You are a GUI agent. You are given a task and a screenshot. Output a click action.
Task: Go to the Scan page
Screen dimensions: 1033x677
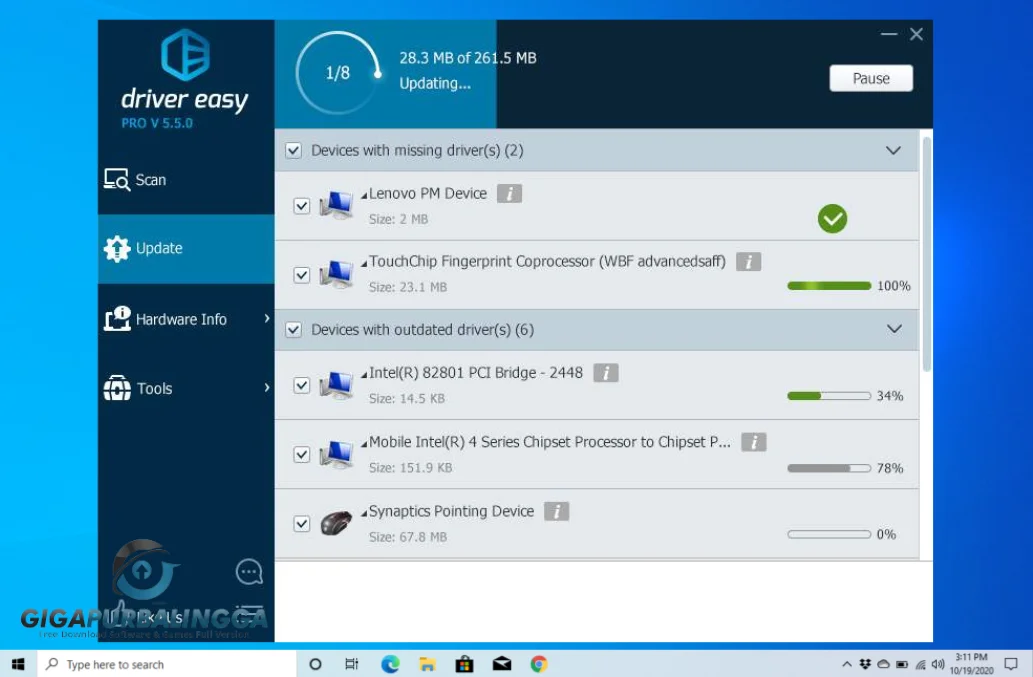click(x=150, y=180)
